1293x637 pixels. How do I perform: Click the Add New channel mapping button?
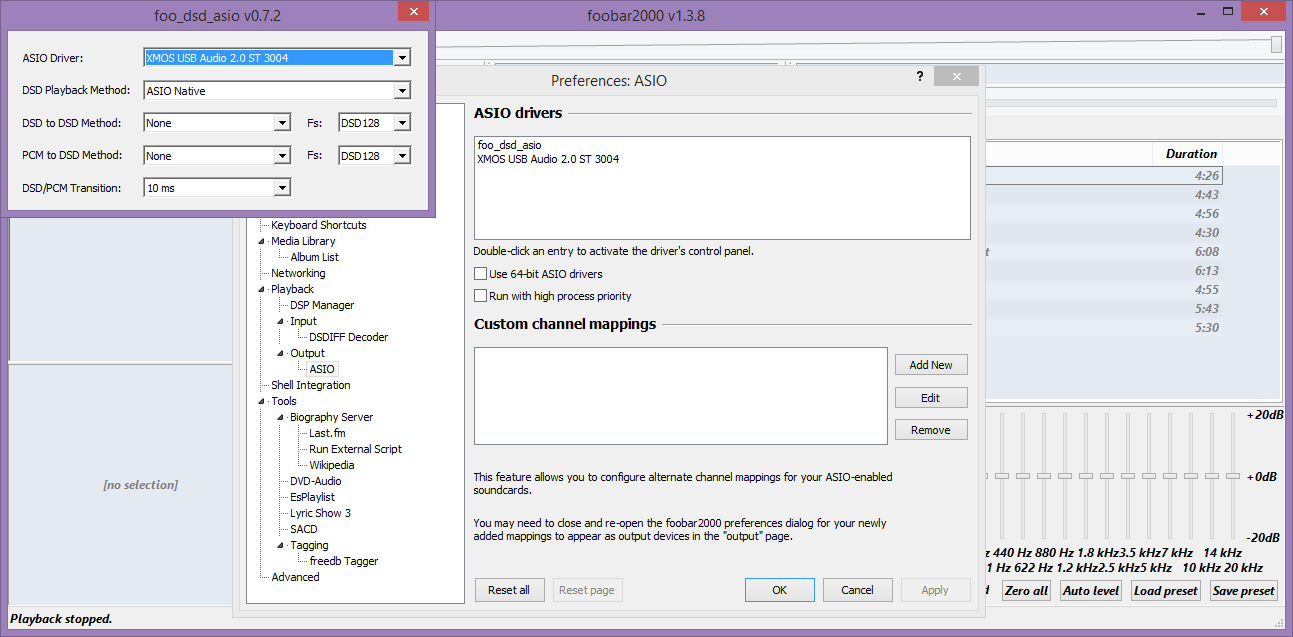[930, 365]
